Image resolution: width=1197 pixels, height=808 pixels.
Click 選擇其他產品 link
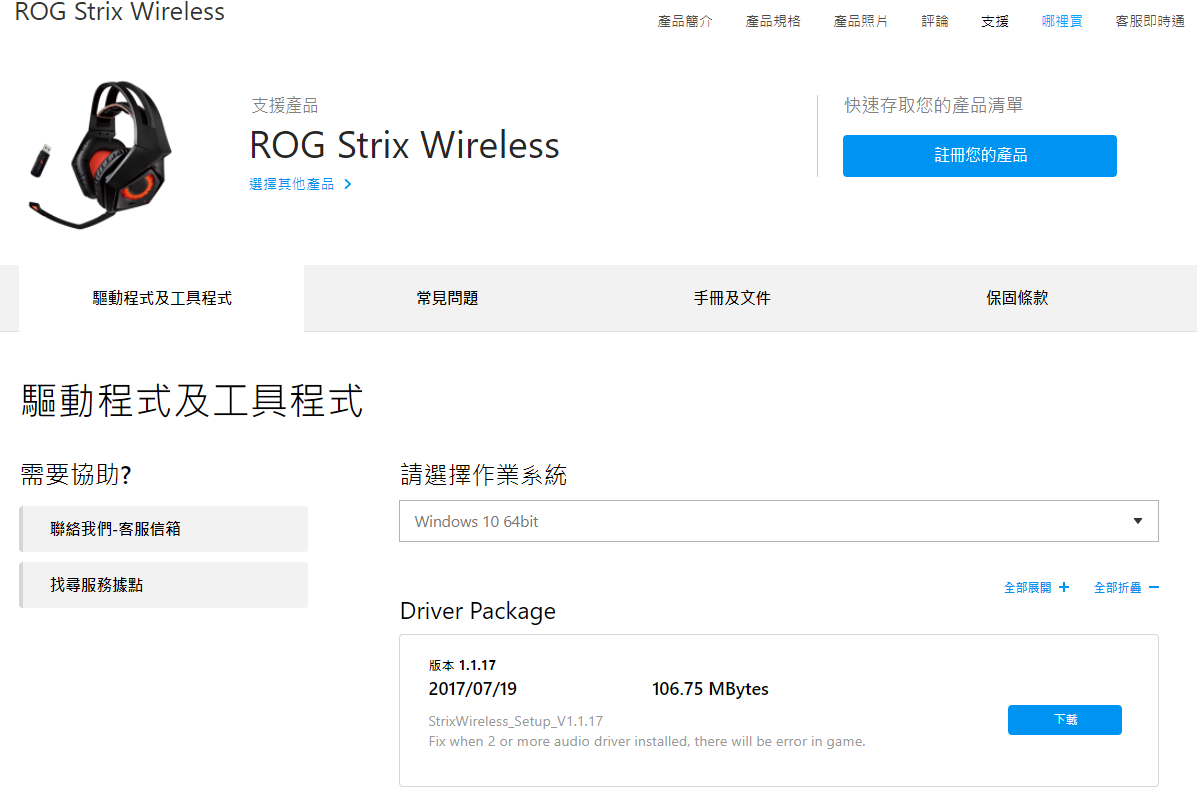[x=292, y=184]
